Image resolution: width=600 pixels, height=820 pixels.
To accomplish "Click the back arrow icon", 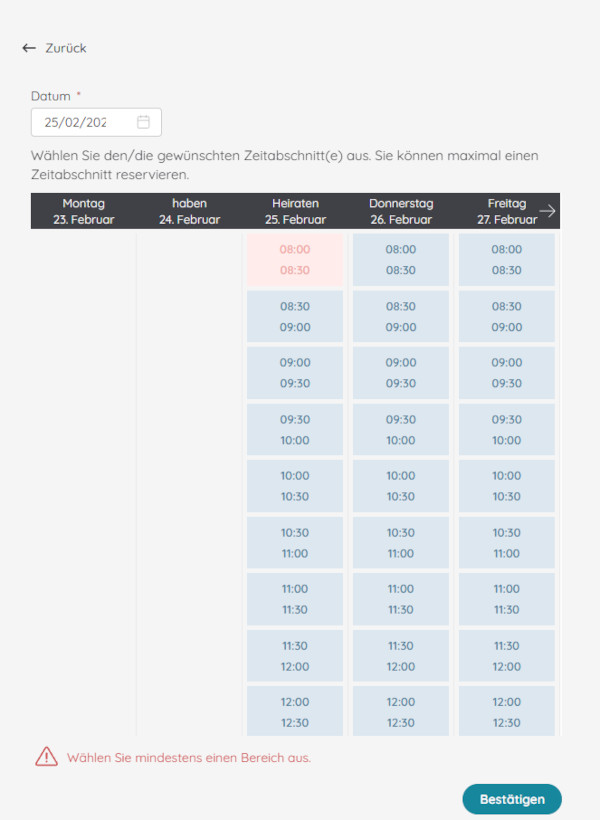I will [x=29, y=48].
